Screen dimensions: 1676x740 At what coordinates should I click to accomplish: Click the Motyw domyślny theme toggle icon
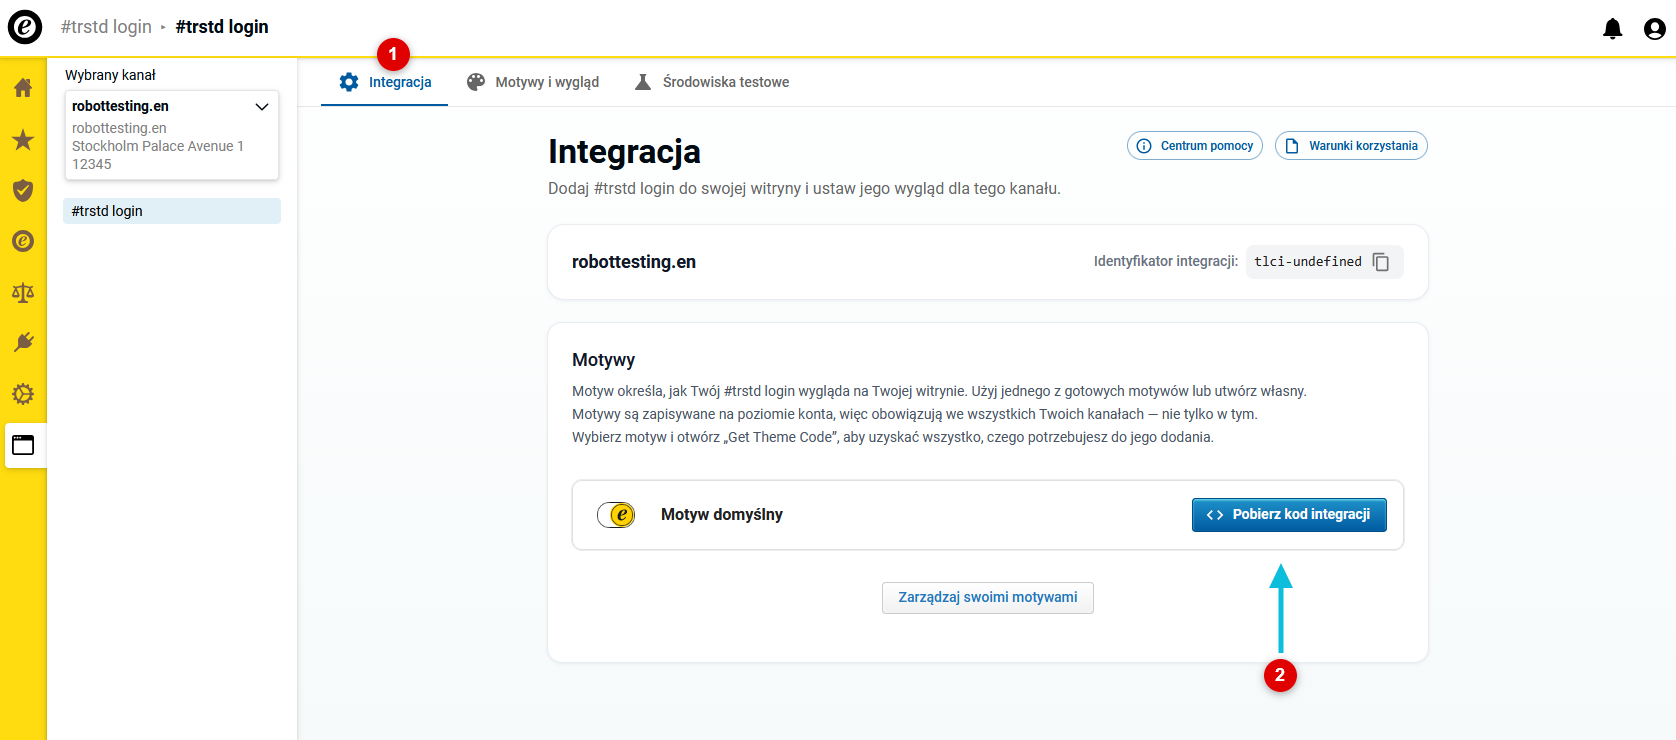pos(616,515)
